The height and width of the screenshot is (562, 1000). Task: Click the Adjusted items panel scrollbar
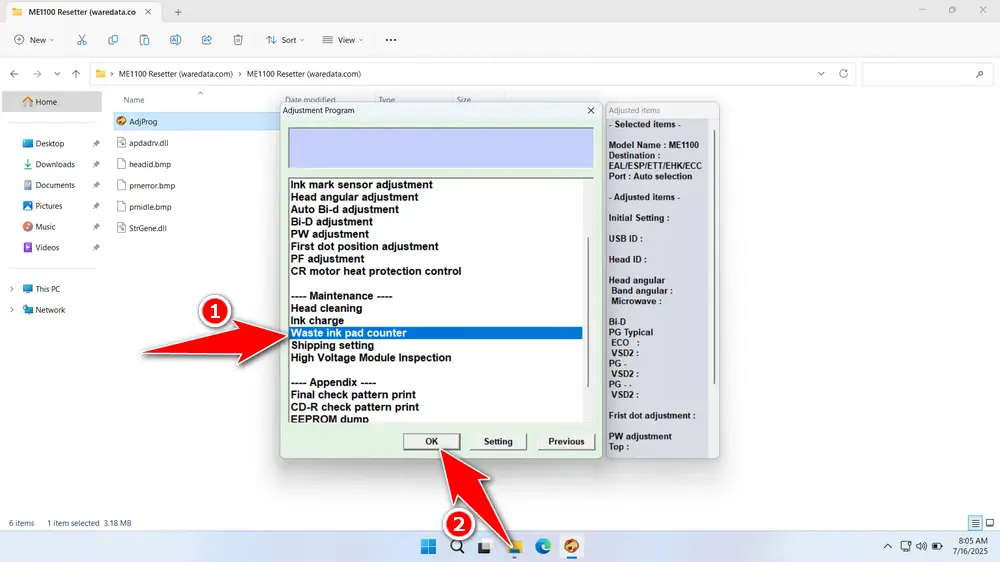click(714, 256)
